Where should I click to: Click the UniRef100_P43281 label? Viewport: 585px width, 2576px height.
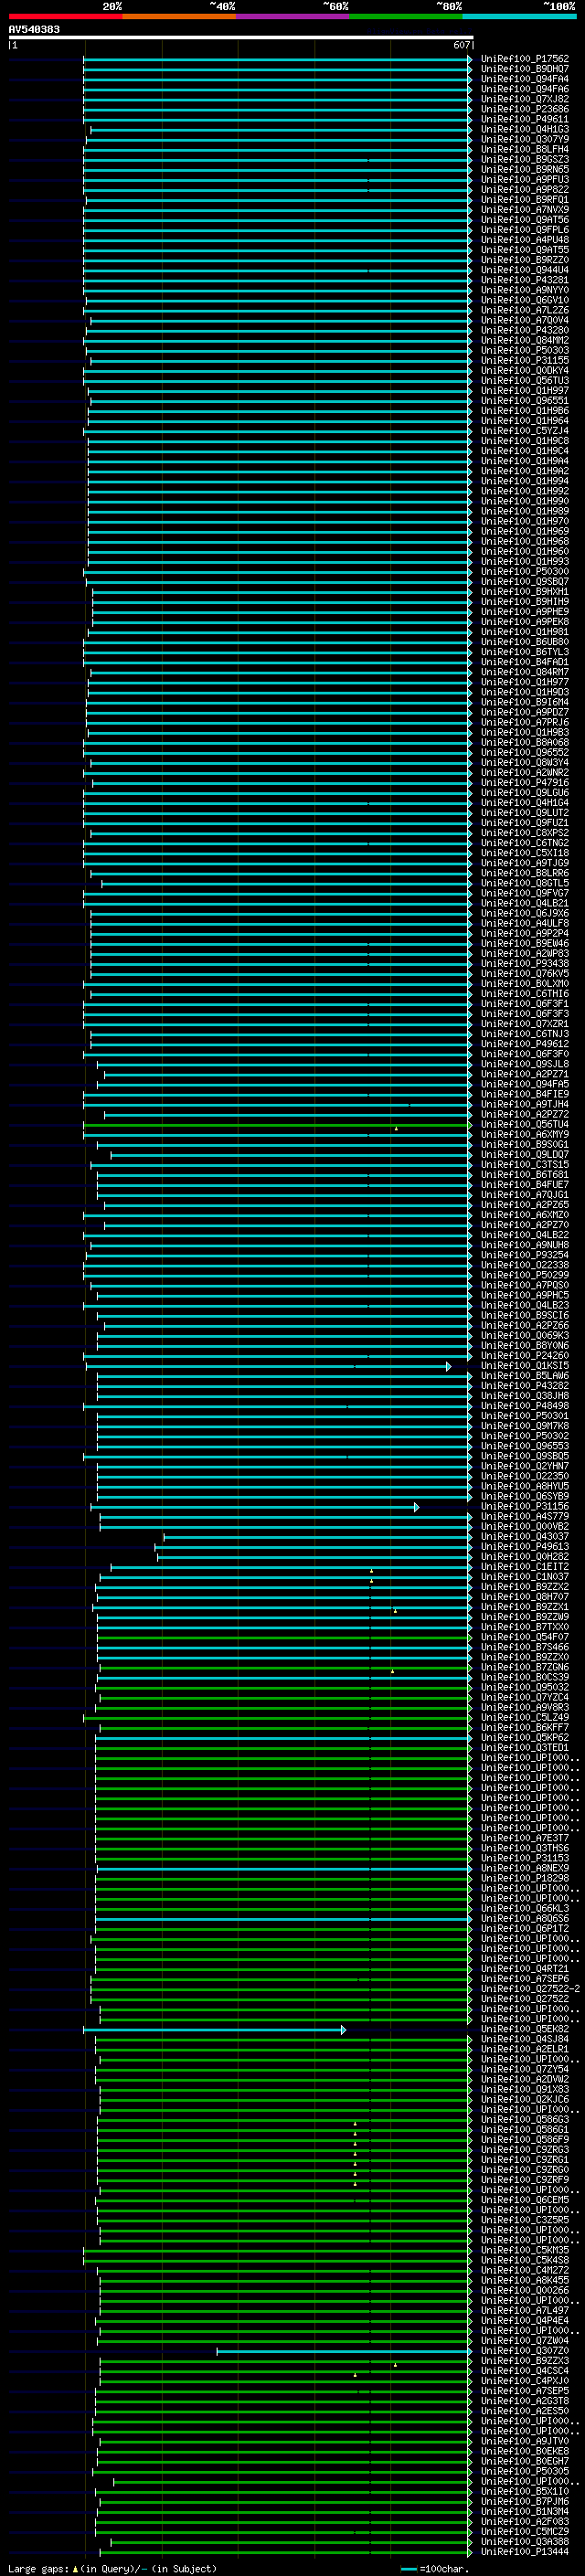524,280
